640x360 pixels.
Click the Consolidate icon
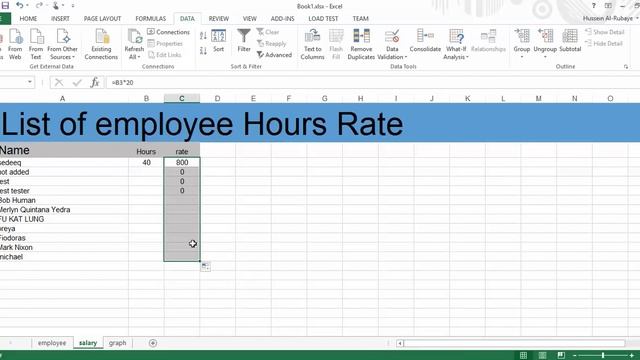[425, 41]
